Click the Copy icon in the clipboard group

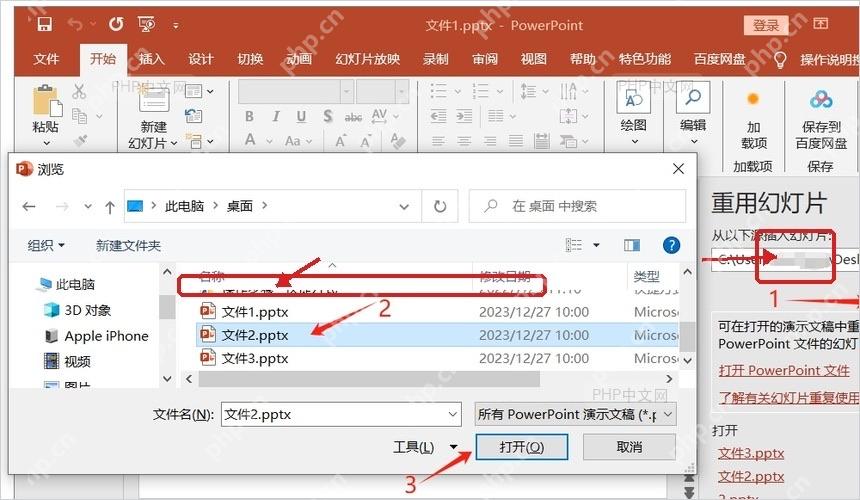80,116
